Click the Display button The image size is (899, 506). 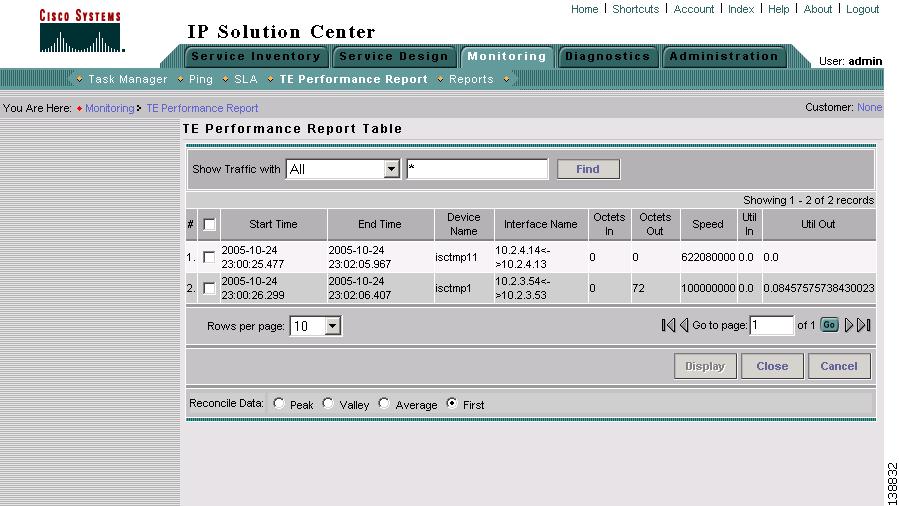click(705, 366)
